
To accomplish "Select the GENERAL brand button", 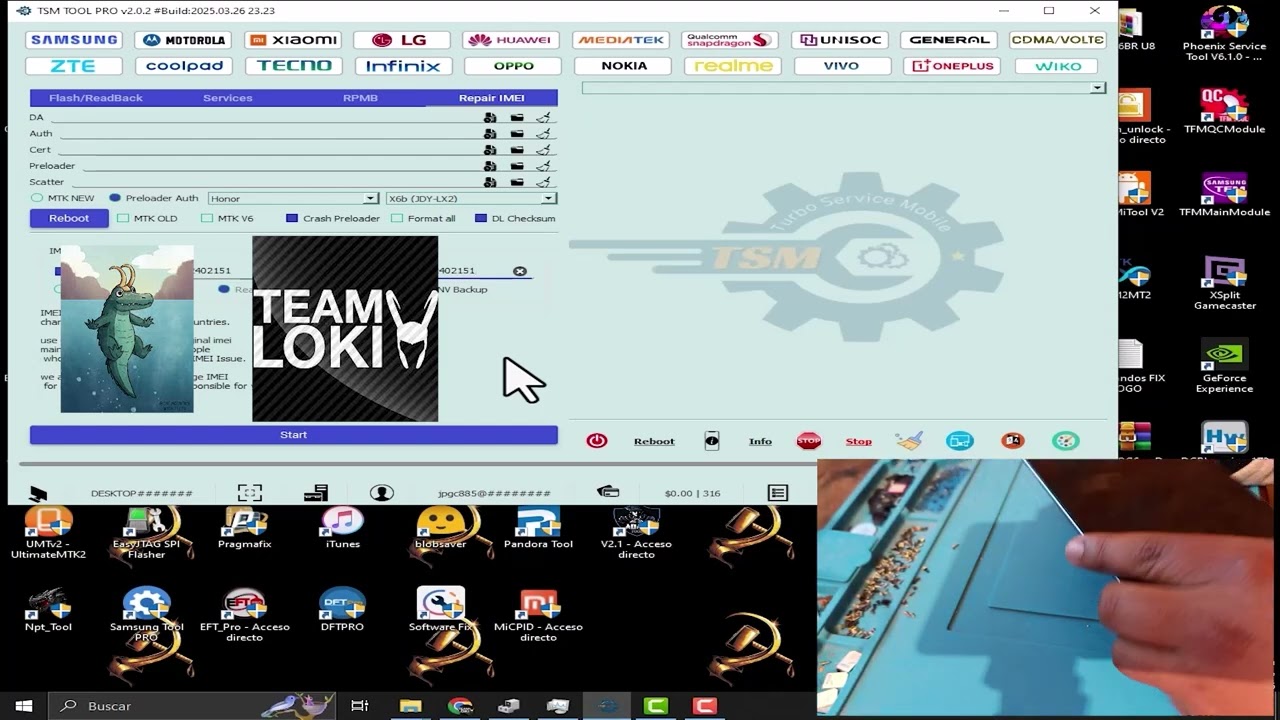I will (949, 40).
